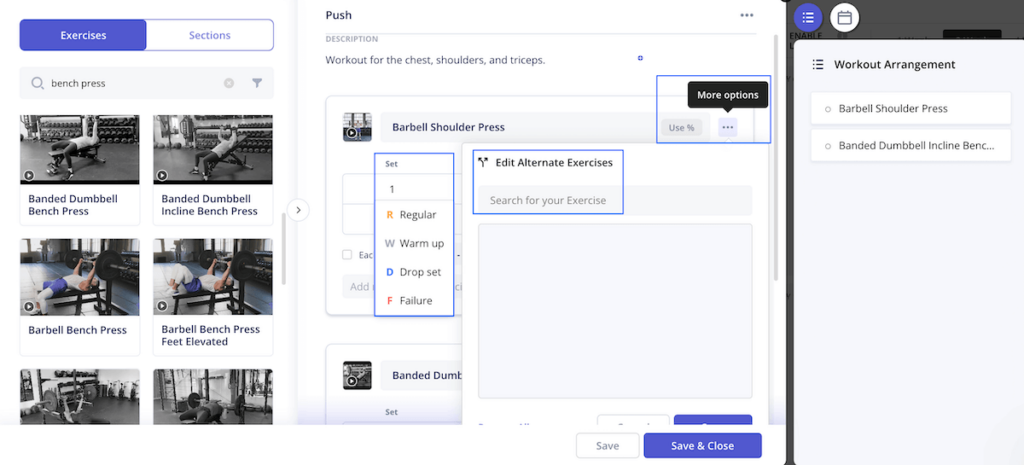Clear the bench press search text
1024x465 pixels.
click(229, 83)
